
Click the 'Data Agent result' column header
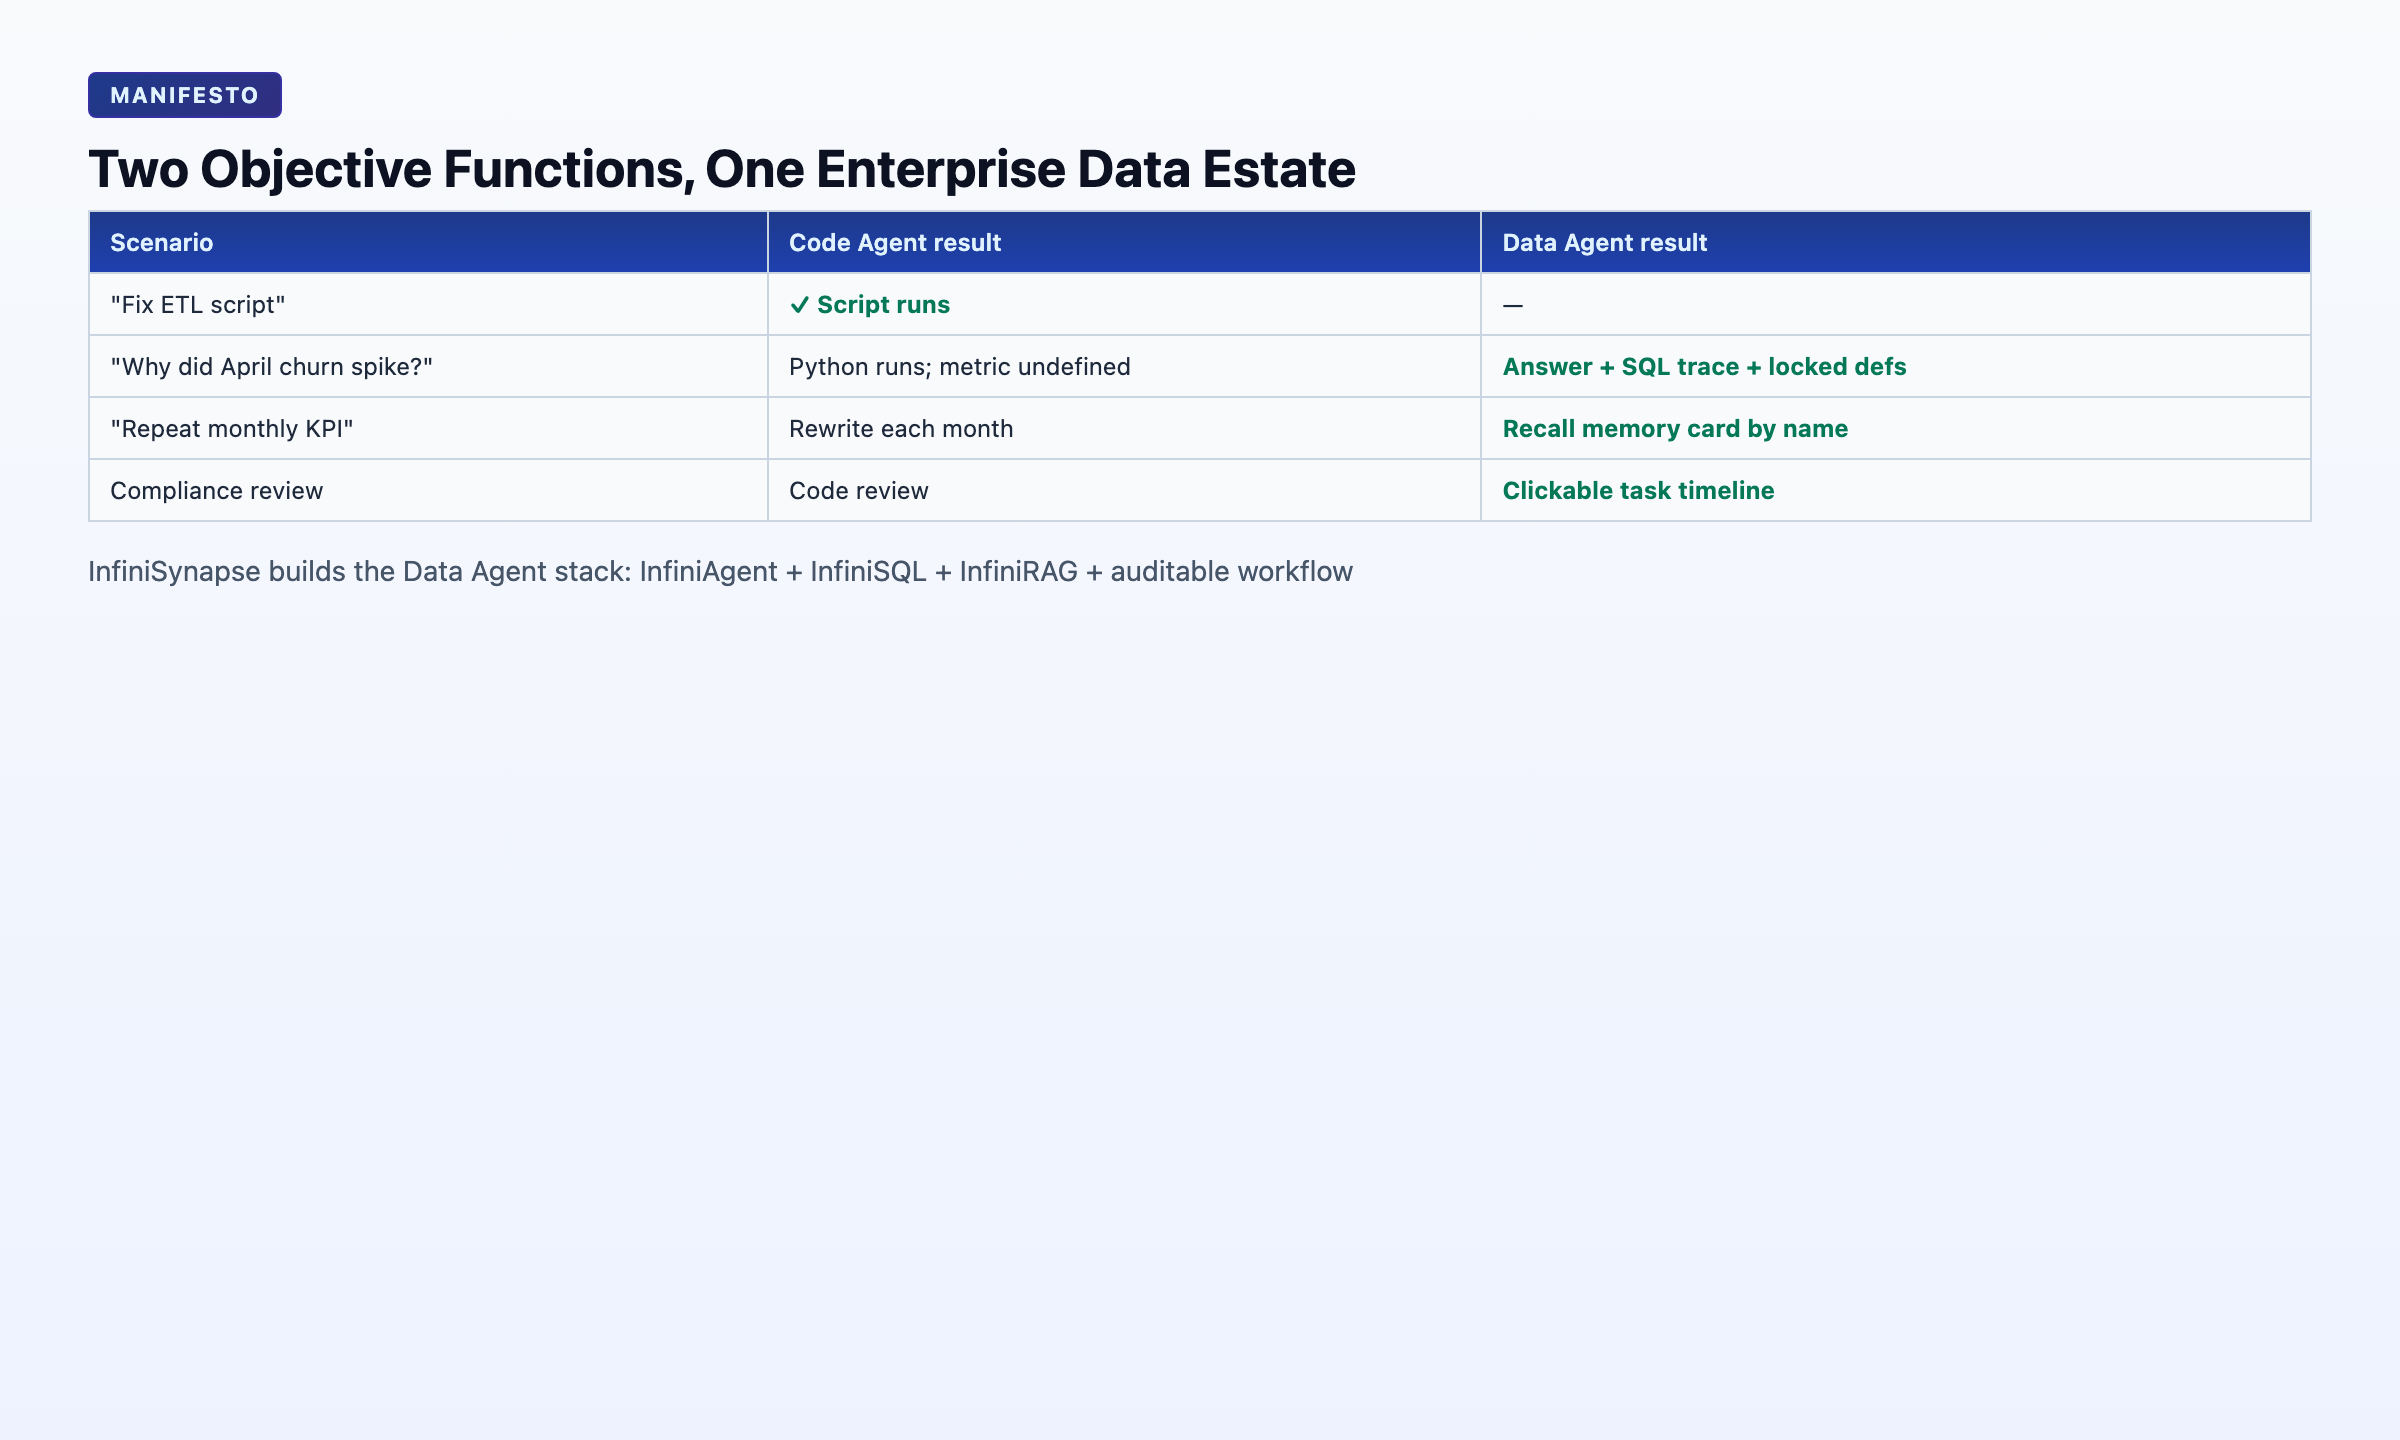pyautogui.click(x=1896, y=242)
